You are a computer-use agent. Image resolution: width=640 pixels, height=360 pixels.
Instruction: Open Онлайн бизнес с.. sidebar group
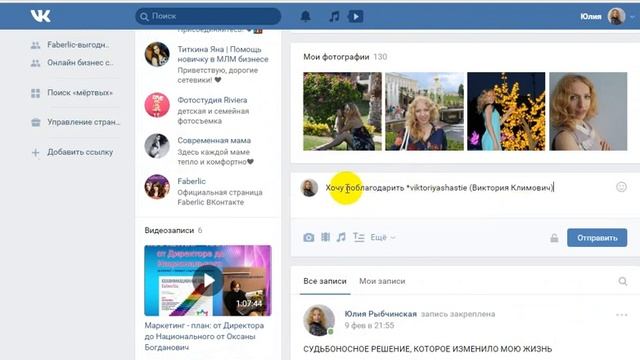[x=80, y=63]
